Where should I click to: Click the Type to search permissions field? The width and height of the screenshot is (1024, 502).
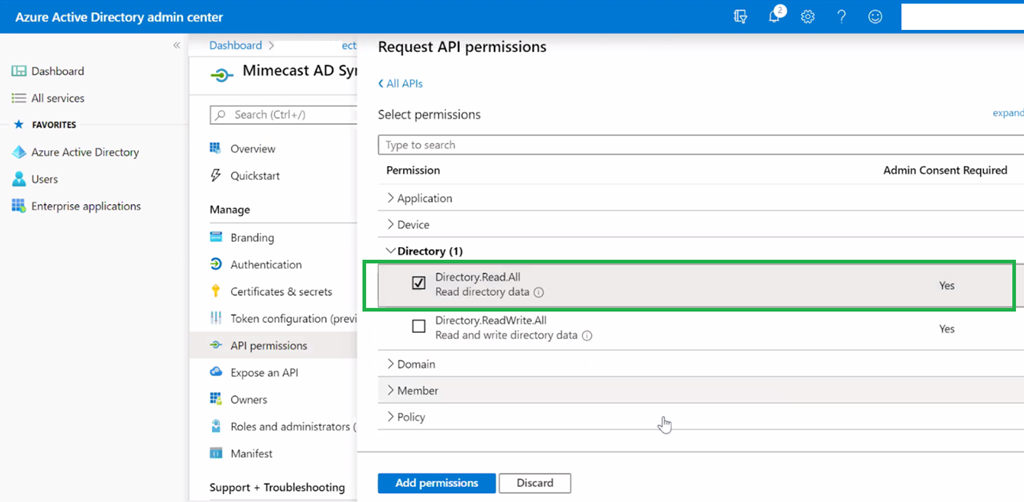point(701,145)
